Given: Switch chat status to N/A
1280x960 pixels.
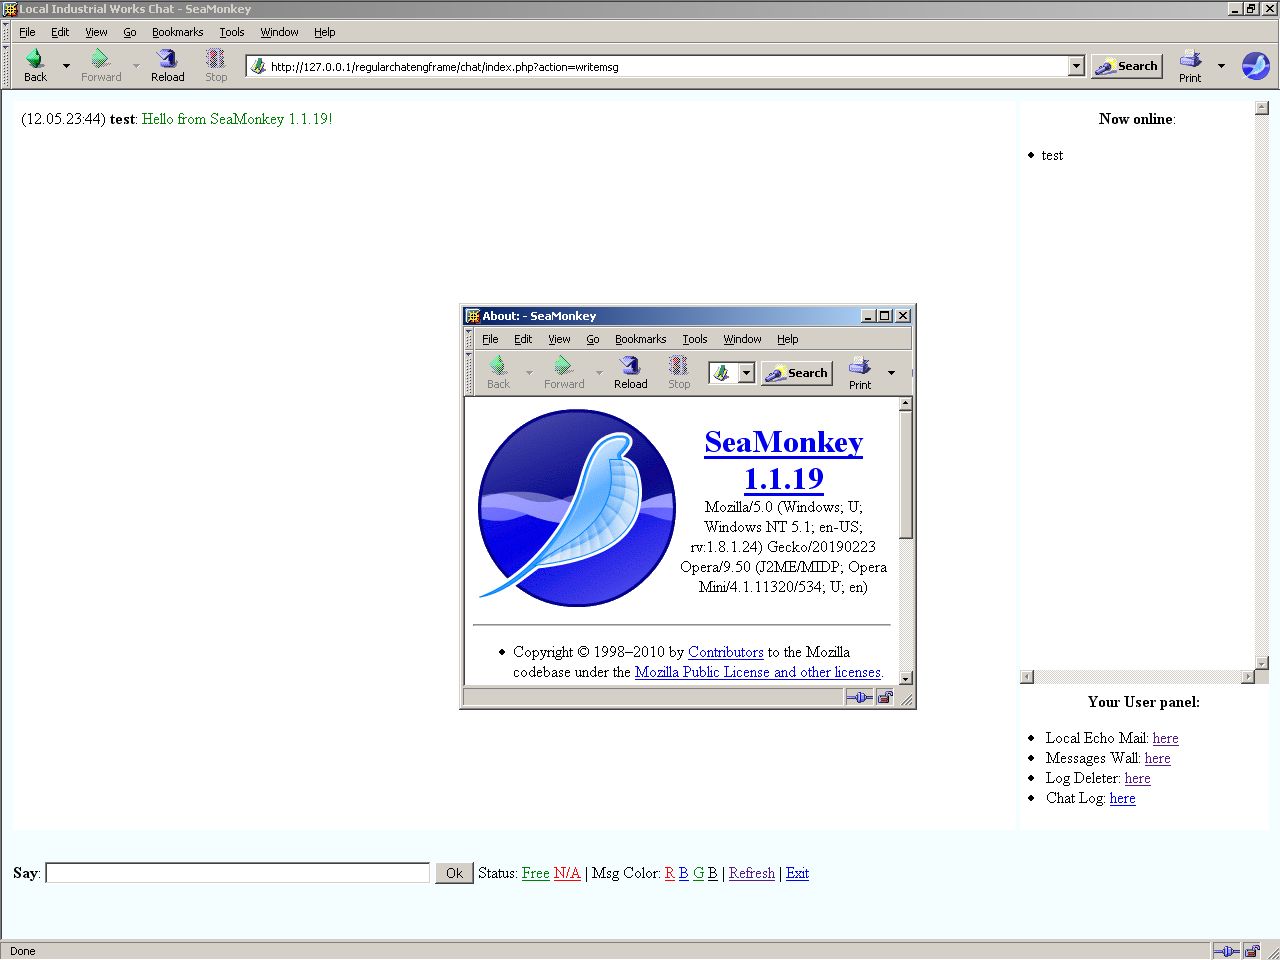Looking at the screenshot, I should [567, 873].
